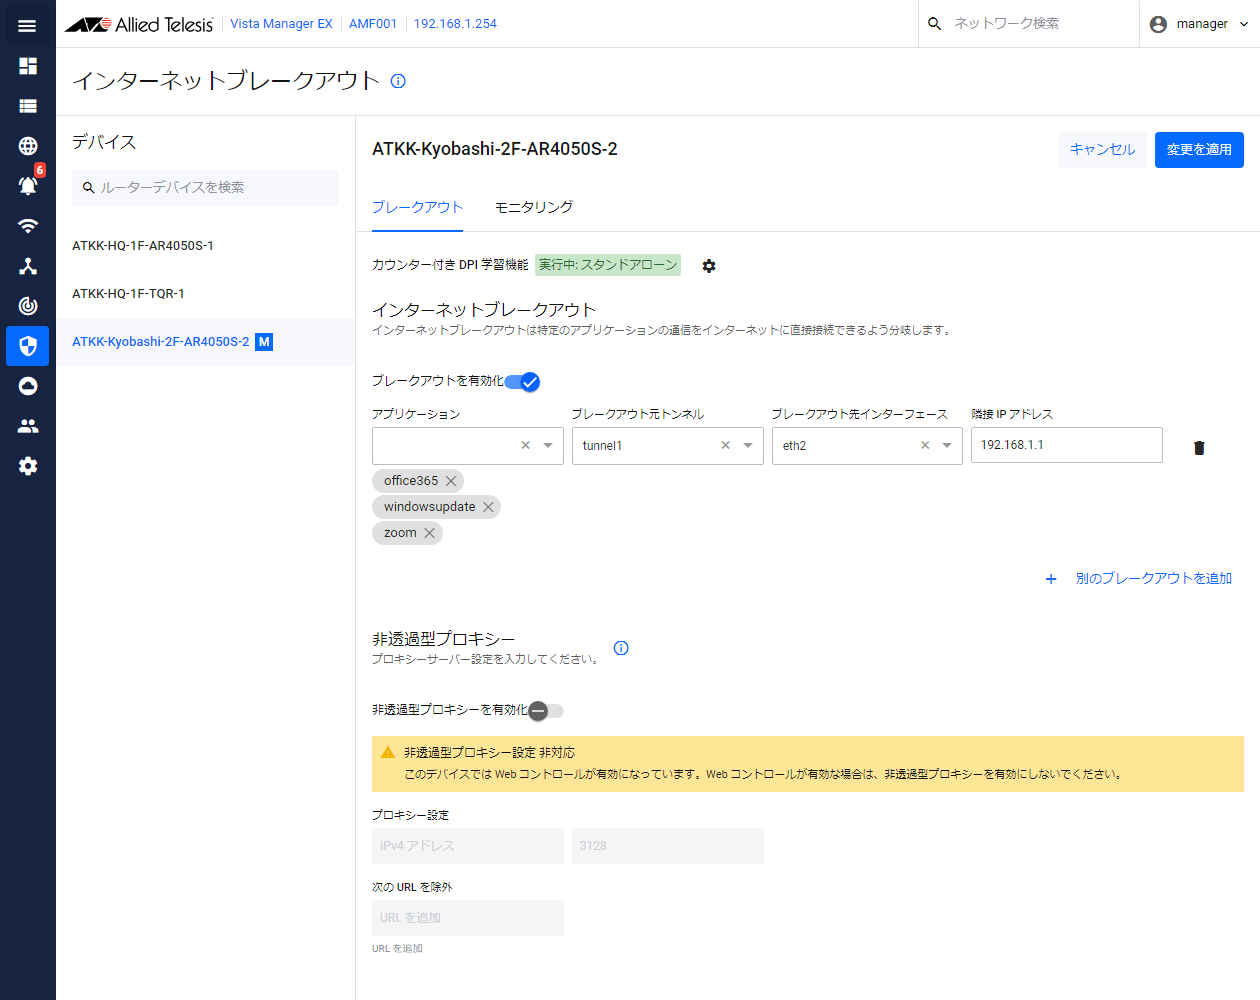The height and width of the screenshot is (1000, 1260).
Task: Click the 隣接 IP アドレス input field
Action: [x=1066, y=445]
